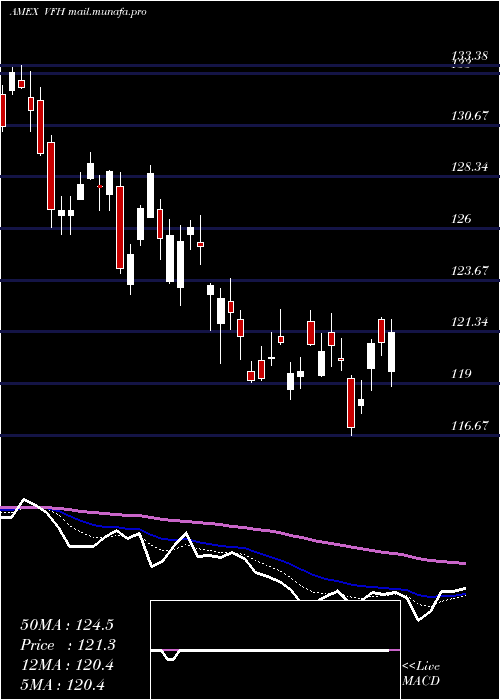Image resolution: width=500 pixels, height=700 pixels.
Task: Click the Price : 121.3 readout
Action: [68, 645]
